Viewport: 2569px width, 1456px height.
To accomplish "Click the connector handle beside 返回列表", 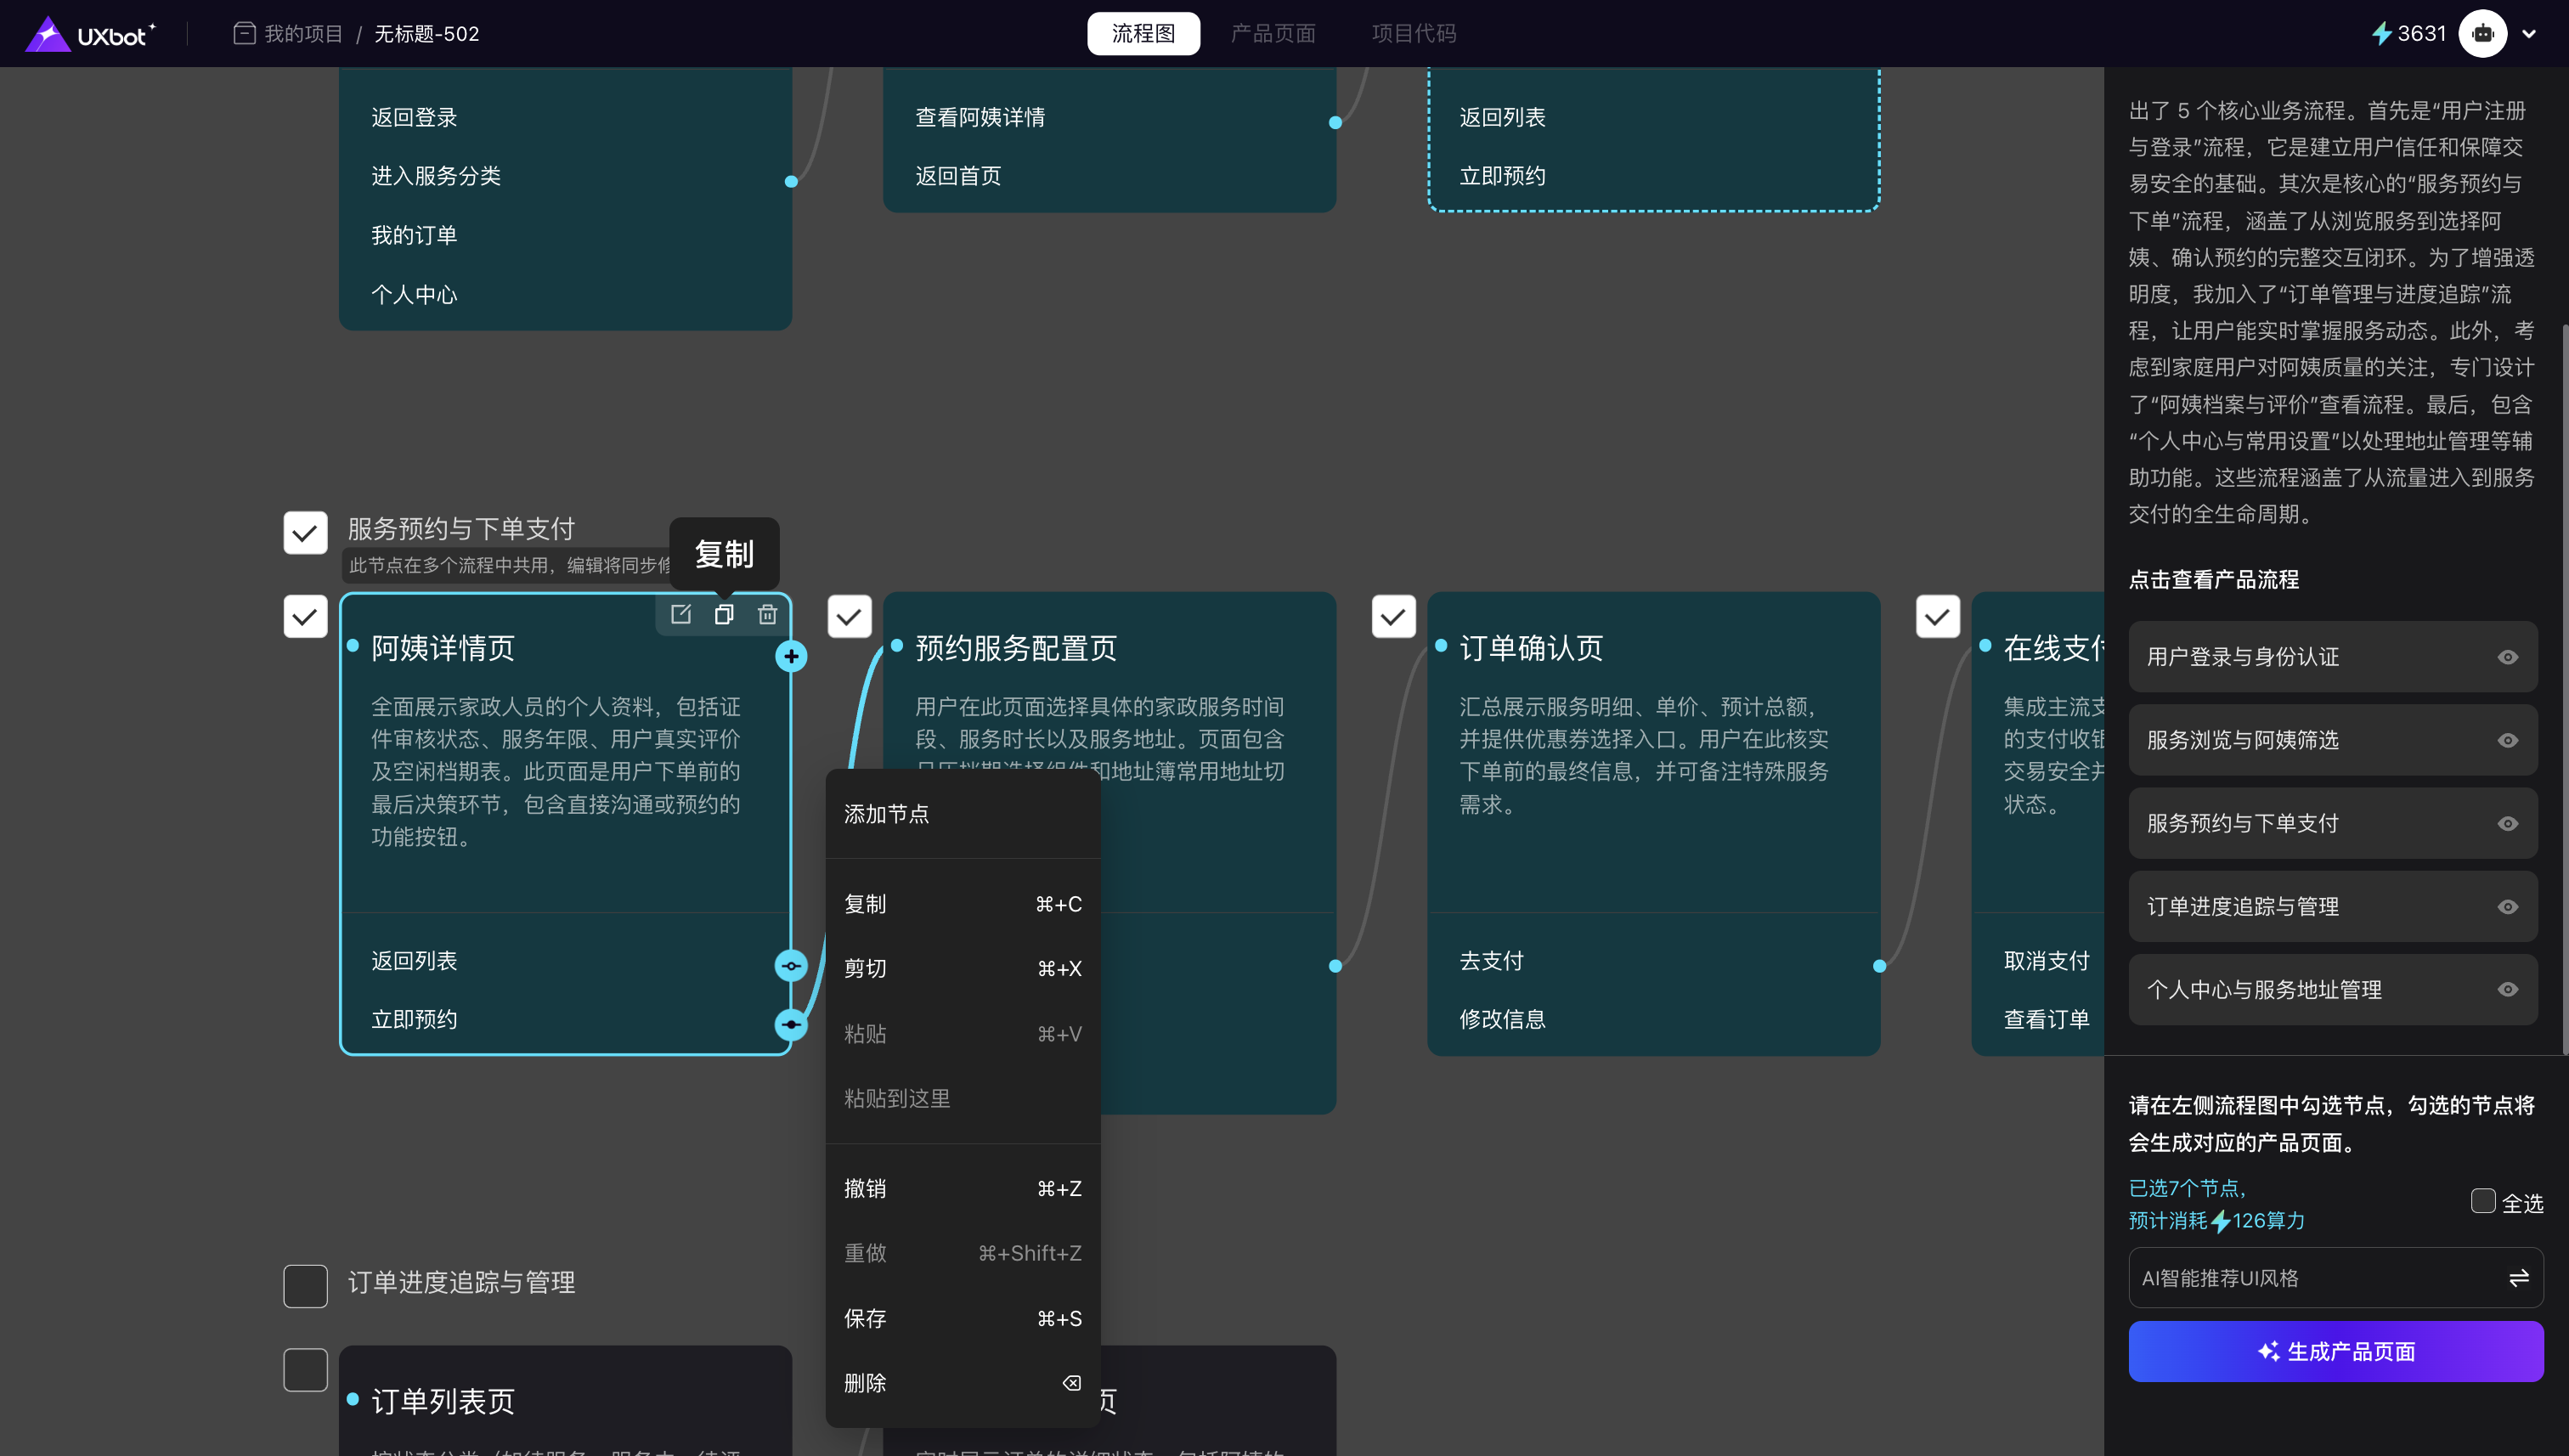I will [791, 966].
